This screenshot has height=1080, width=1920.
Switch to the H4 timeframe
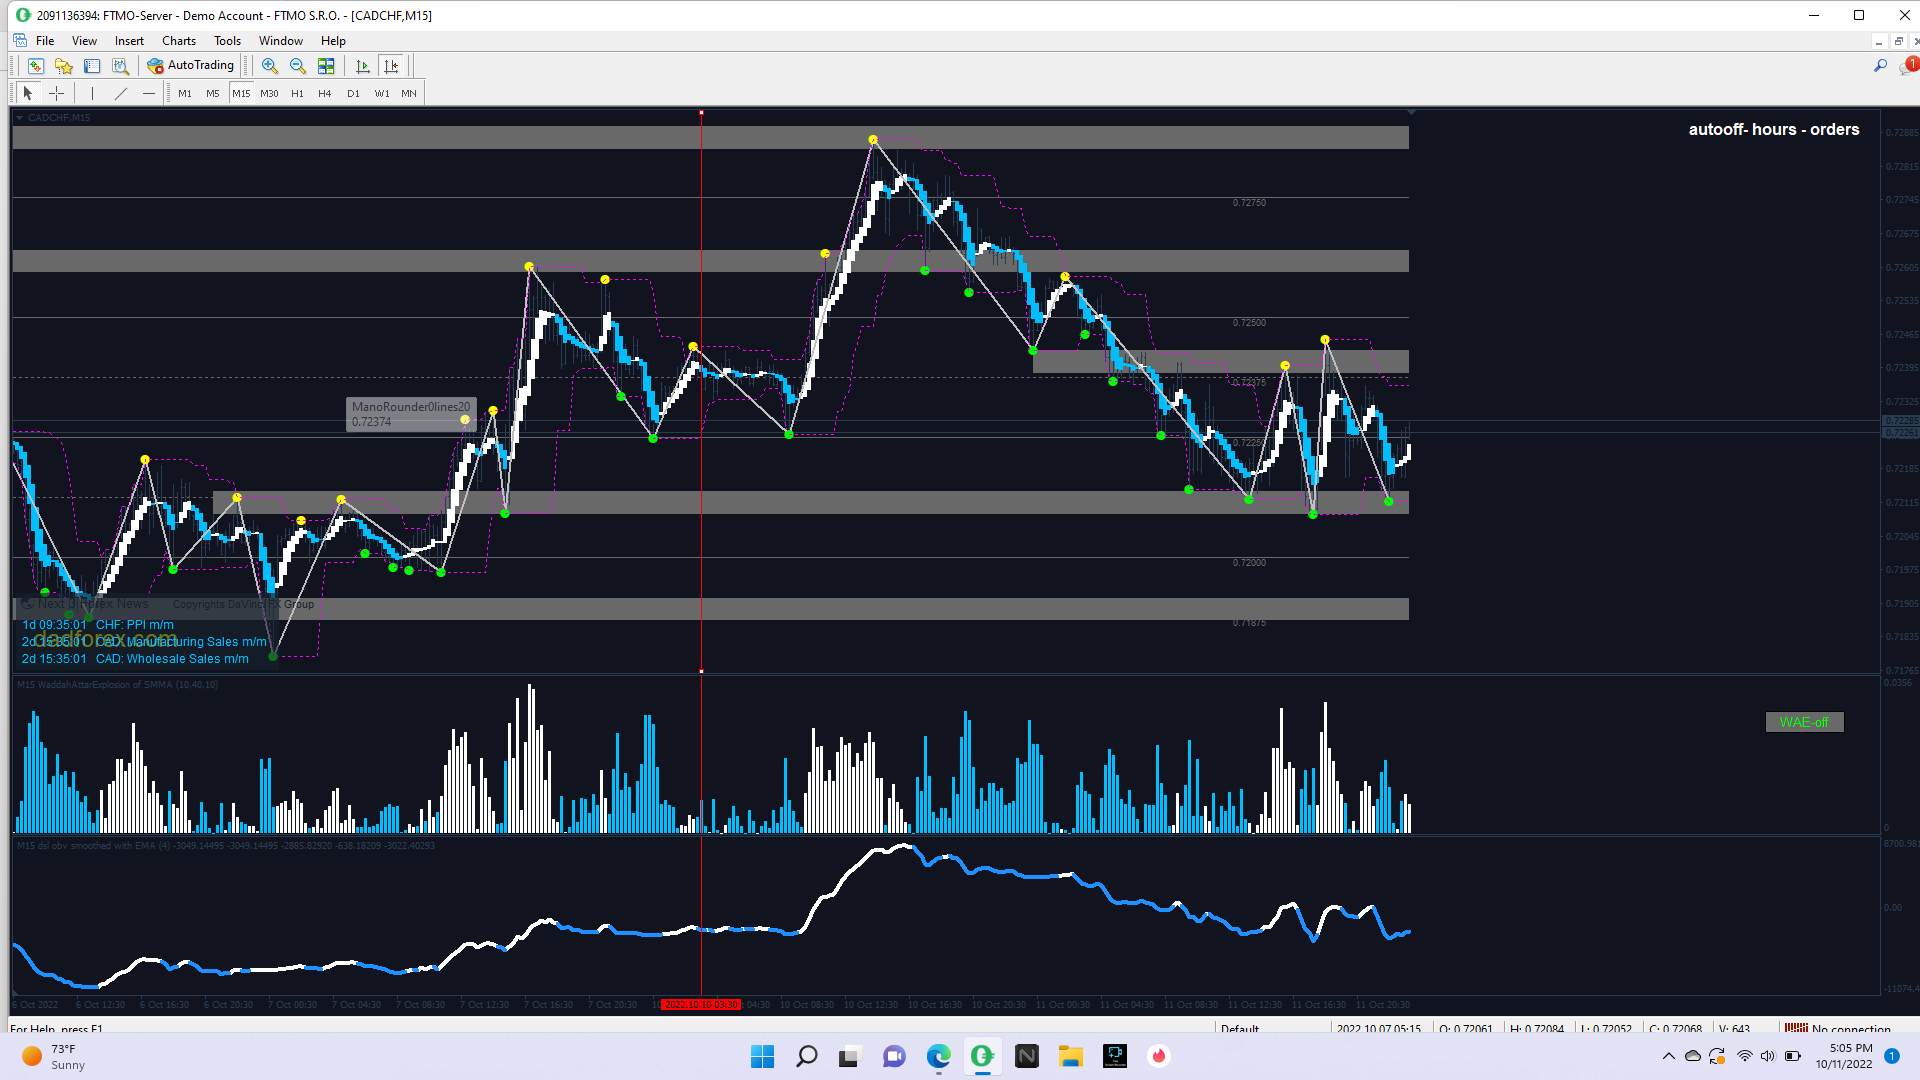point(324,93)
